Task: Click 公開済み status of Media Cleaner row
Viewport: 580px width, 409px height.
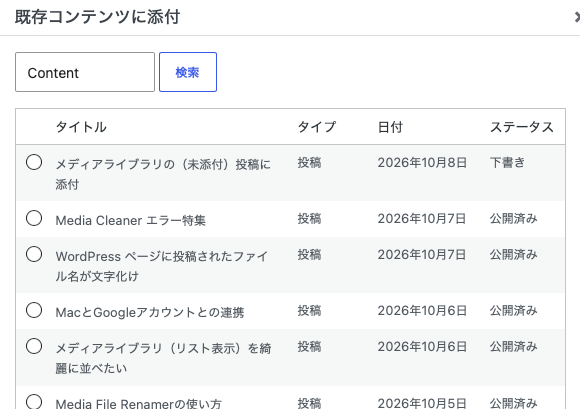Action: tap(513, 218)
